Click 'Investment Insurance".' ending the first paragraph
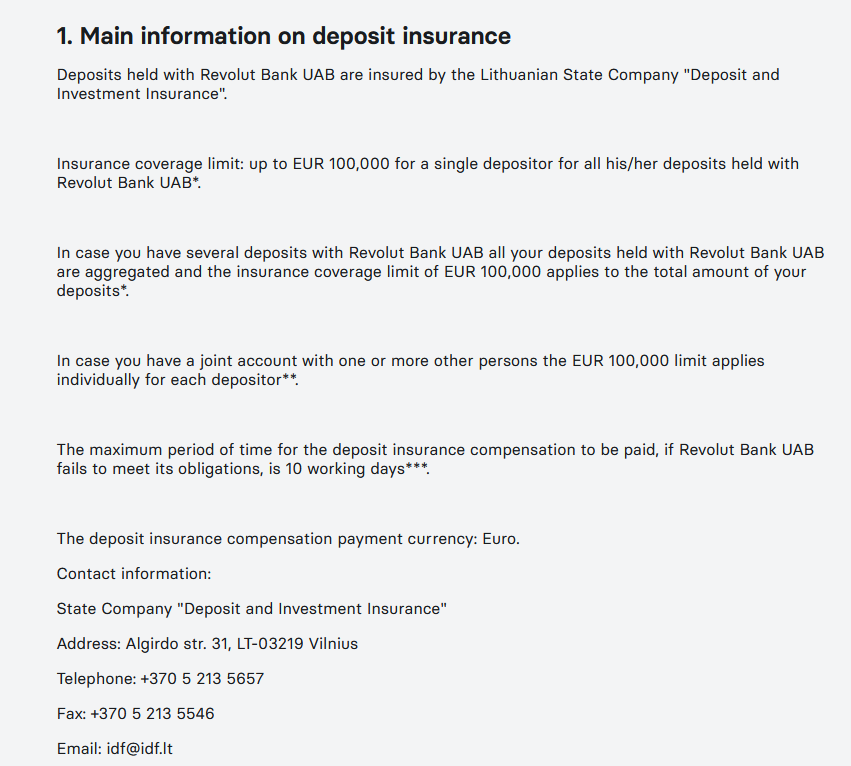The width and height of the screenshot is (851, 766). coord(142,93)
